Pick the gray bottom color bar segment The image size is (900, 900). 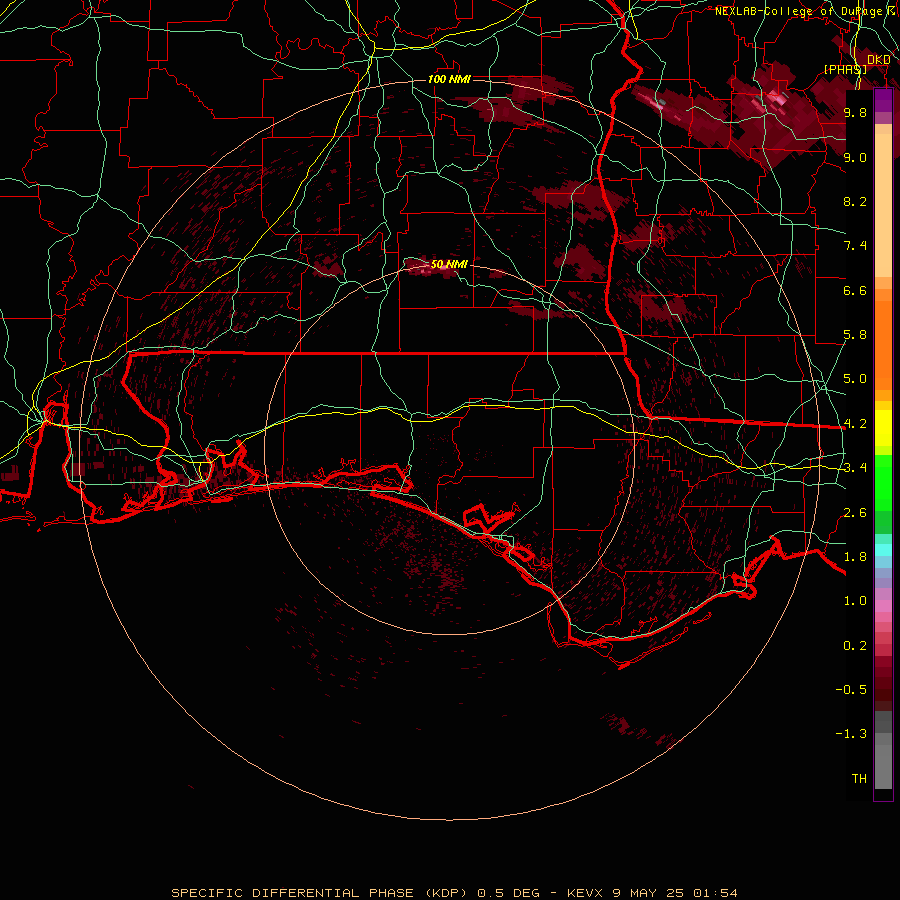tap(883, 767)
